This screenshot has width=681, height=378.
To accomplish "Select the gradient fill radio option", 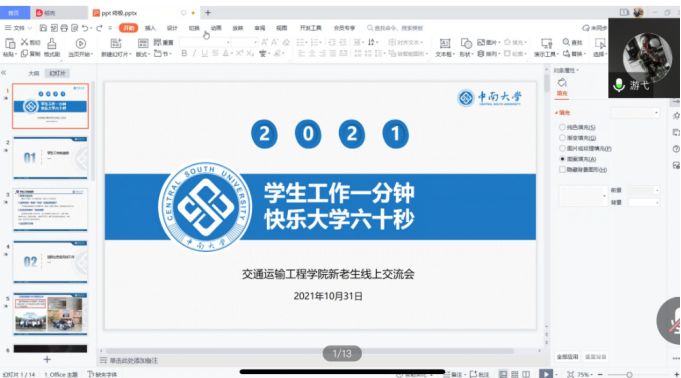I will (x=562, y=138).
